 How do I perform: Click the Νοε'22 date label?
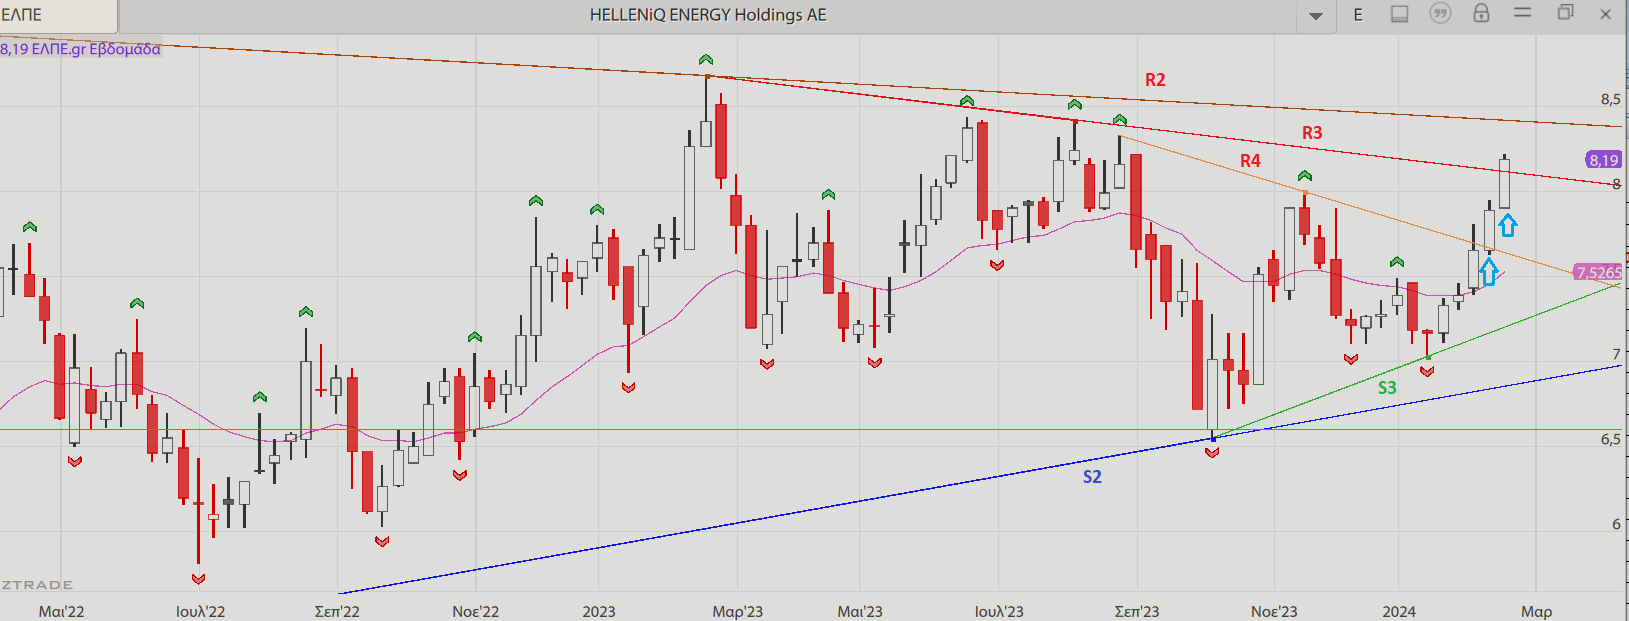click(475, 611)
